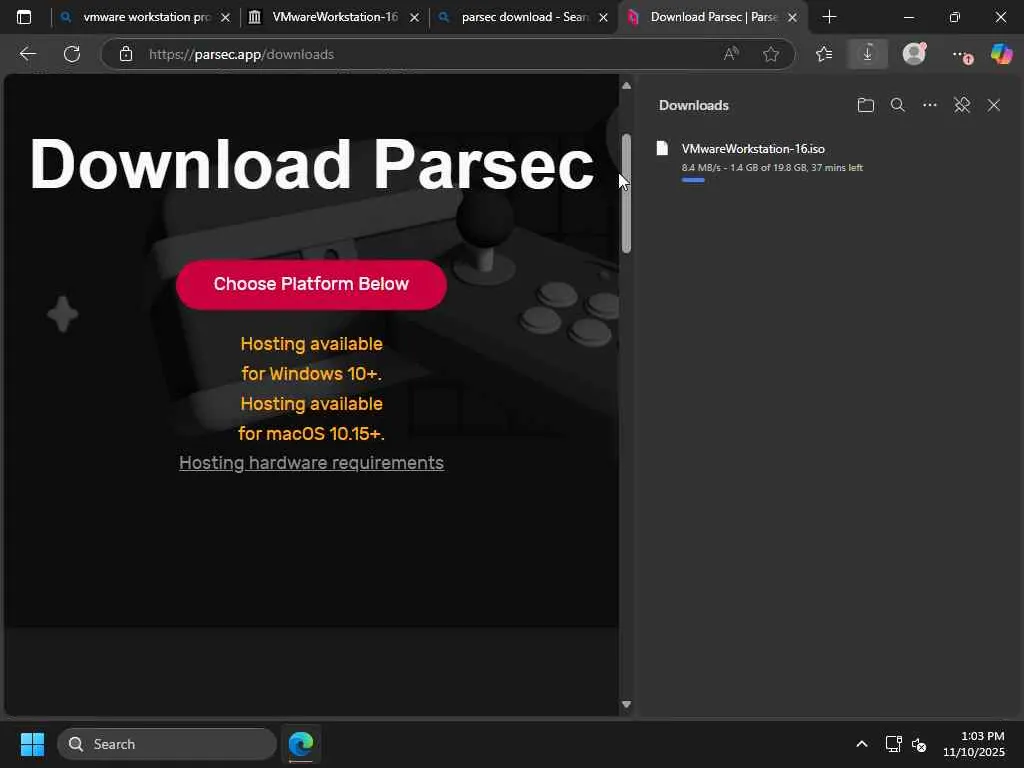The width and height of the screenshot is (1024, 768).
Task: Click the taskbar Search box
Action: [x=167, y=744]
